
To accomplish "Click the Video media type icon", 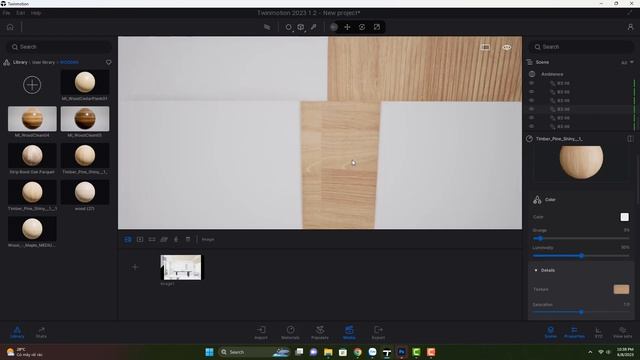I will point(140,240).
